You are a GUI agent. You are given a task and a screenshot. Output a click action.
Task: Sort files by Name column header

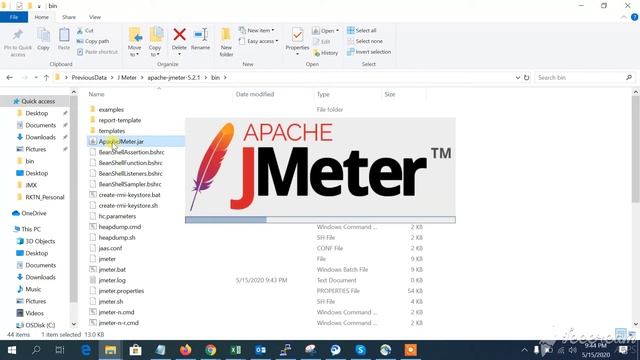[x=96, y=94]
